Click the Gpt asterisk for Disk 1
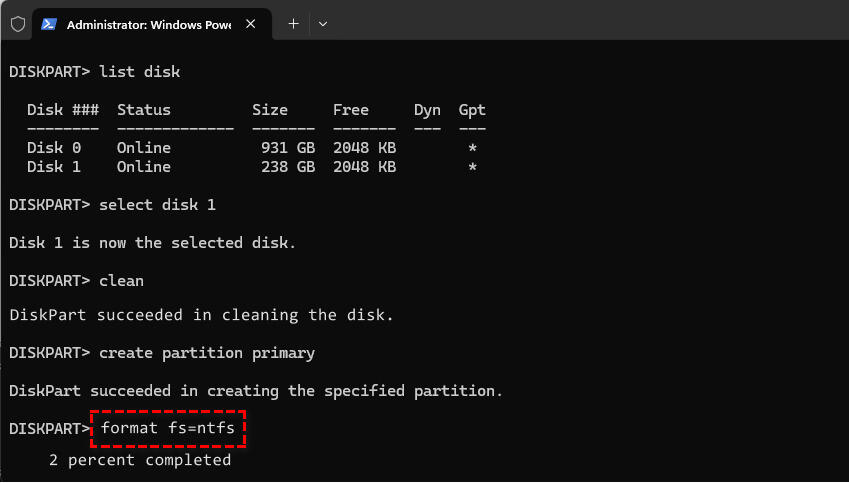 tap(472, 167)
